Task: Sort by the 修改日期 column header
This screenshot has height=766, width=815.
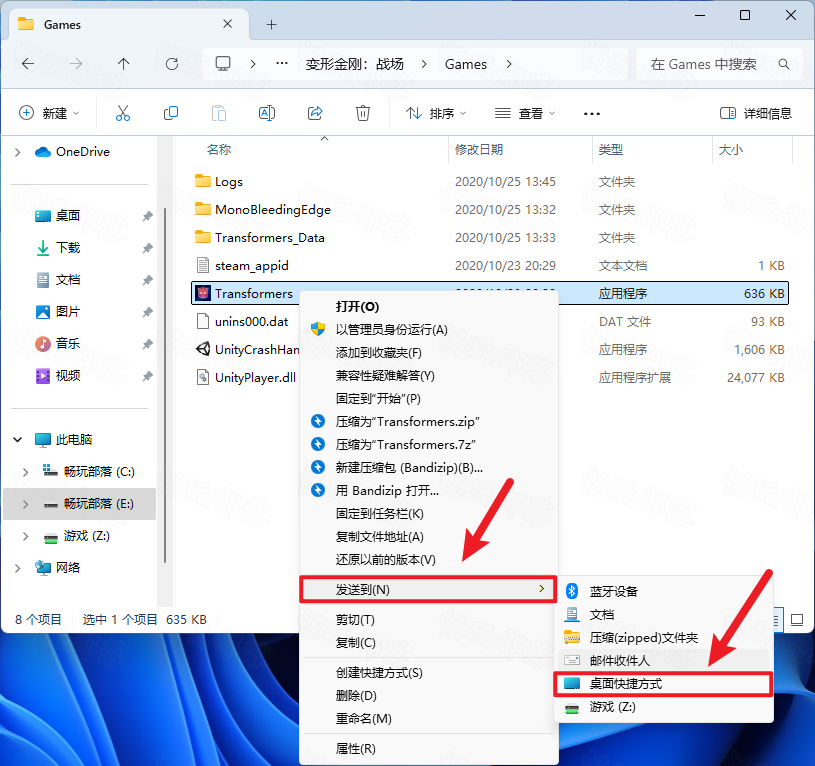Action: (520, 150)
